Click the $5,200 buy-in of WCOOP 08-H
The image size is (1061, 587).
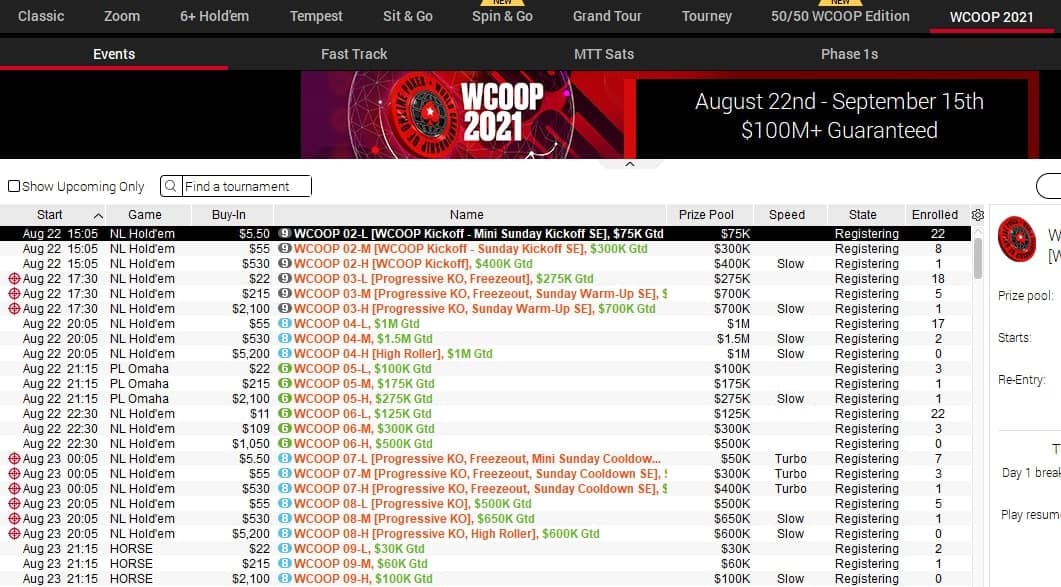click(250, 534)
